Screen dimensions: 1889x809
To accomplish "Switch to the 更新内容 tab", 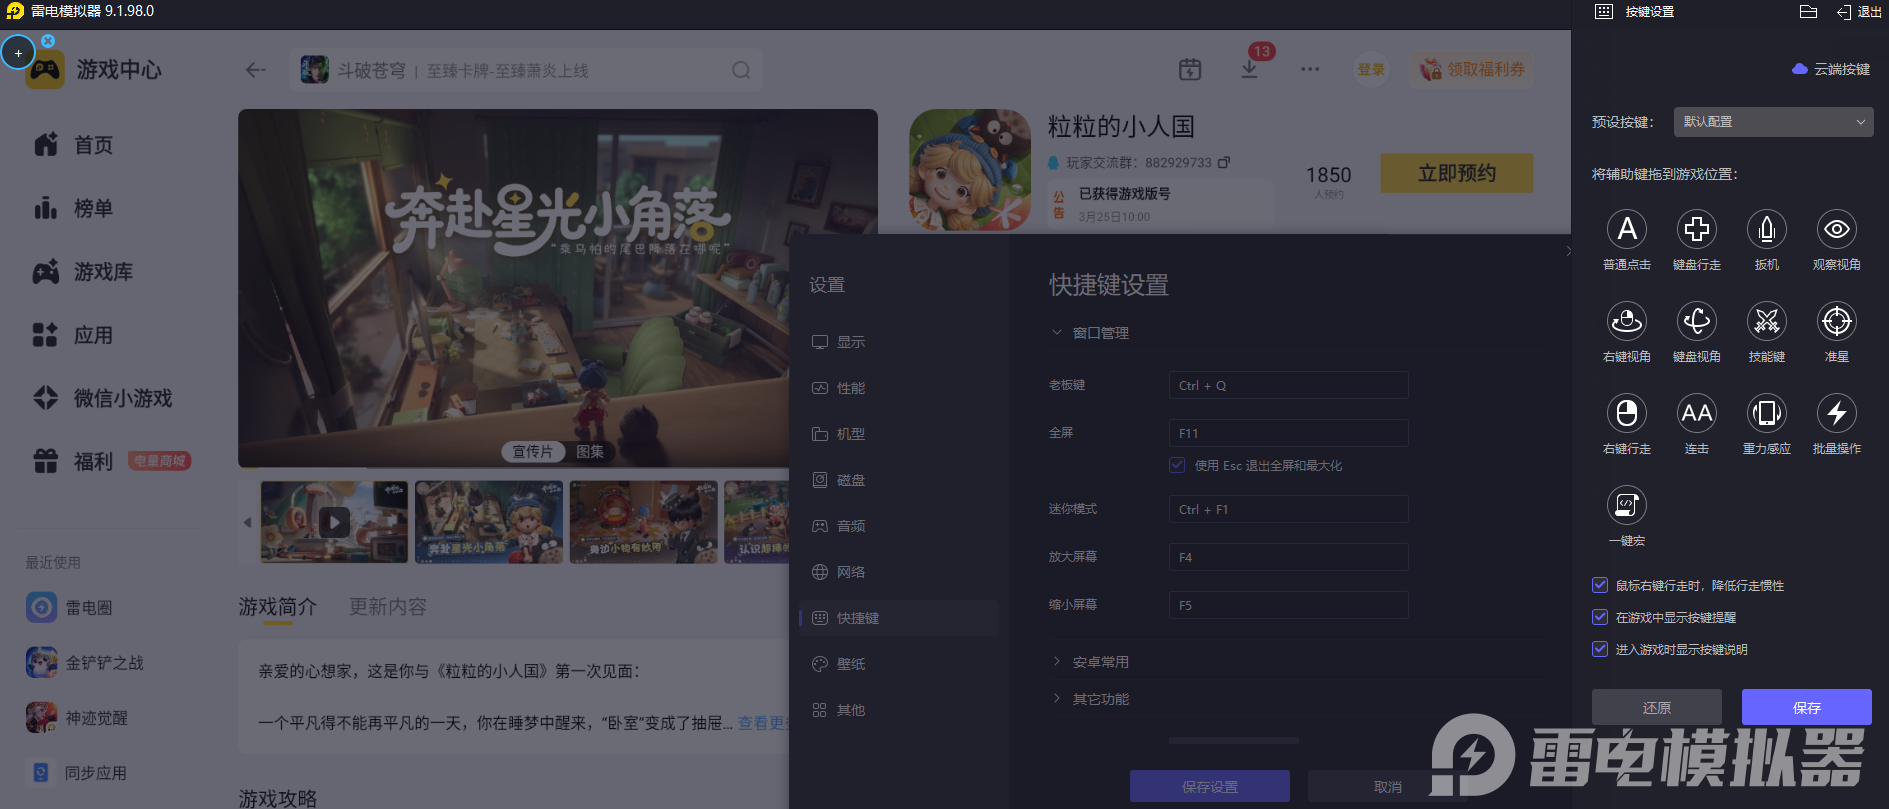I will coord(388,607).
